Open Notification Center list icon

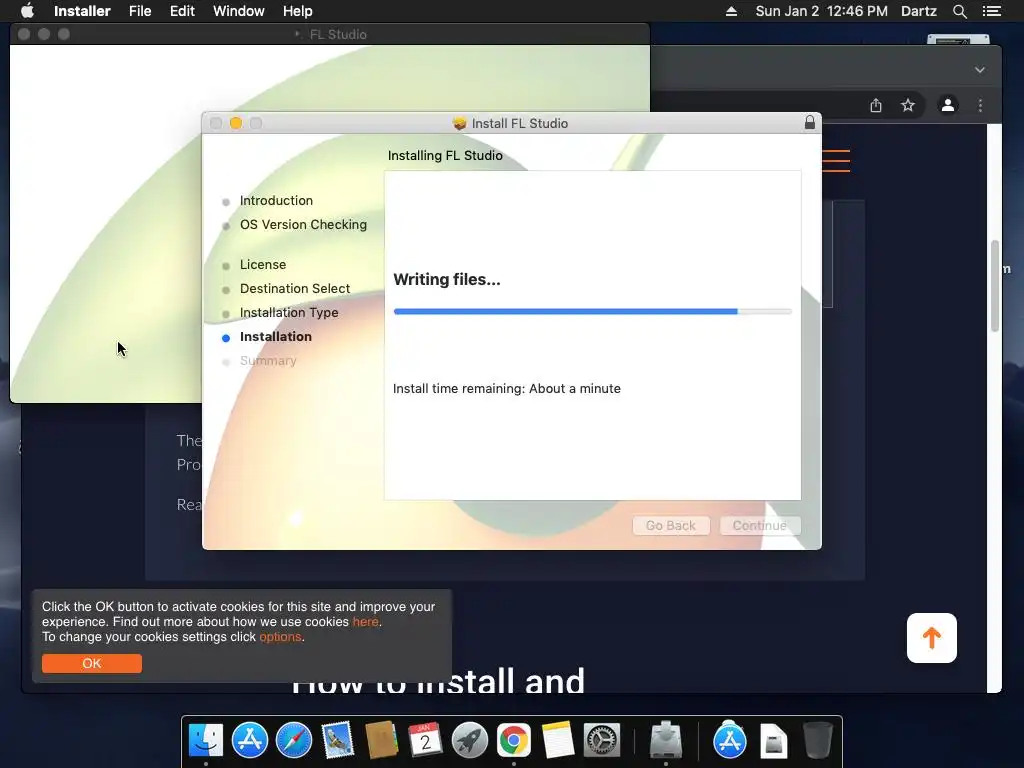pos(991,11)
